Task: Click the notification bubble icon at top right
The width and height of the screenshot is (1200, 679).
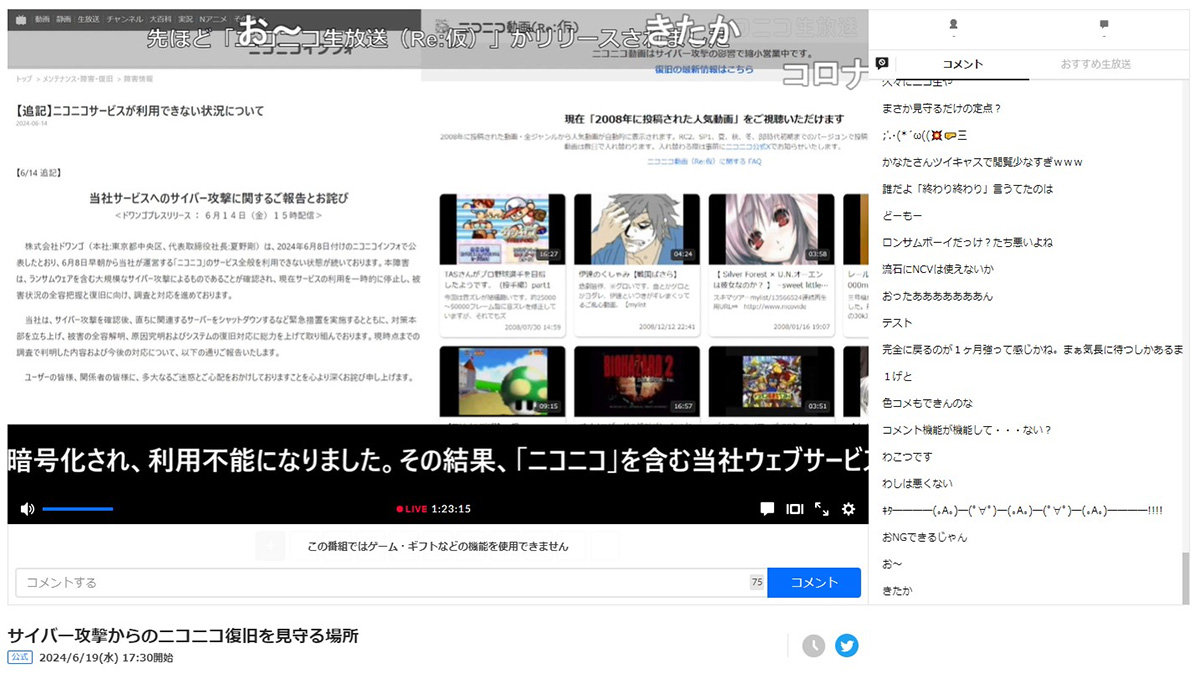Action: point(1104,21)
